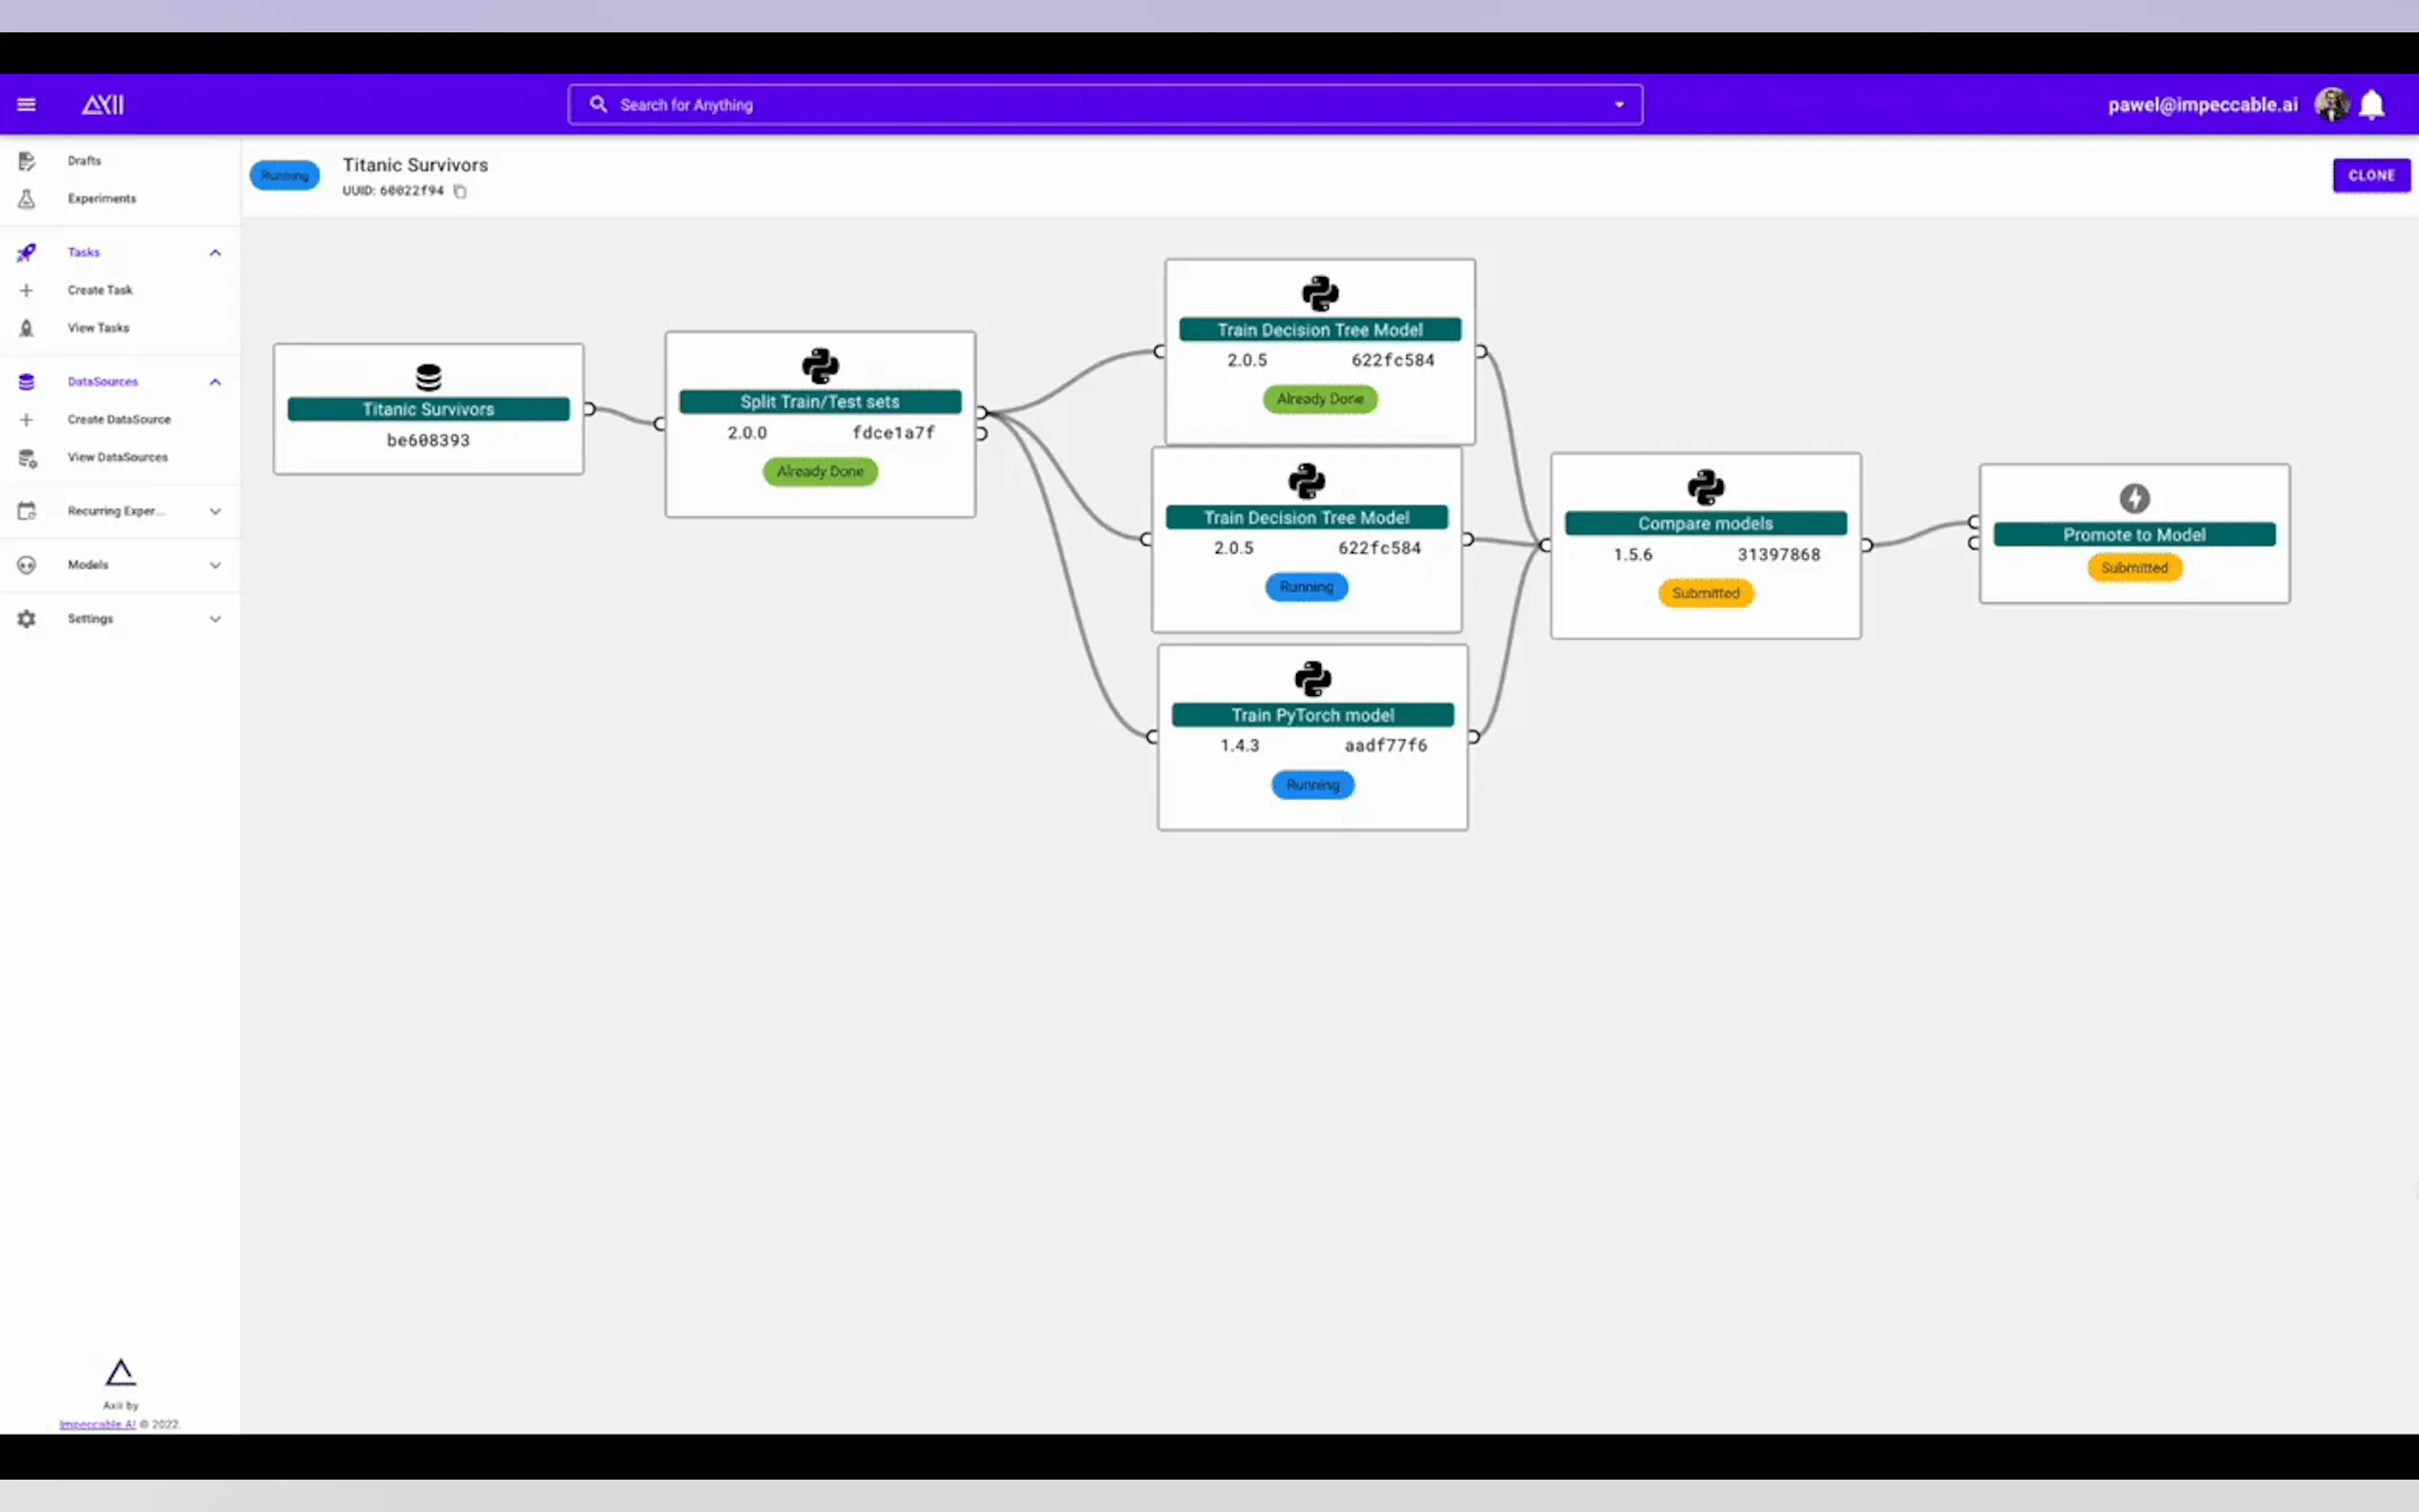Collapse the Tasks section
This screenshot has height=1512, width=2419.
[215, 253]
